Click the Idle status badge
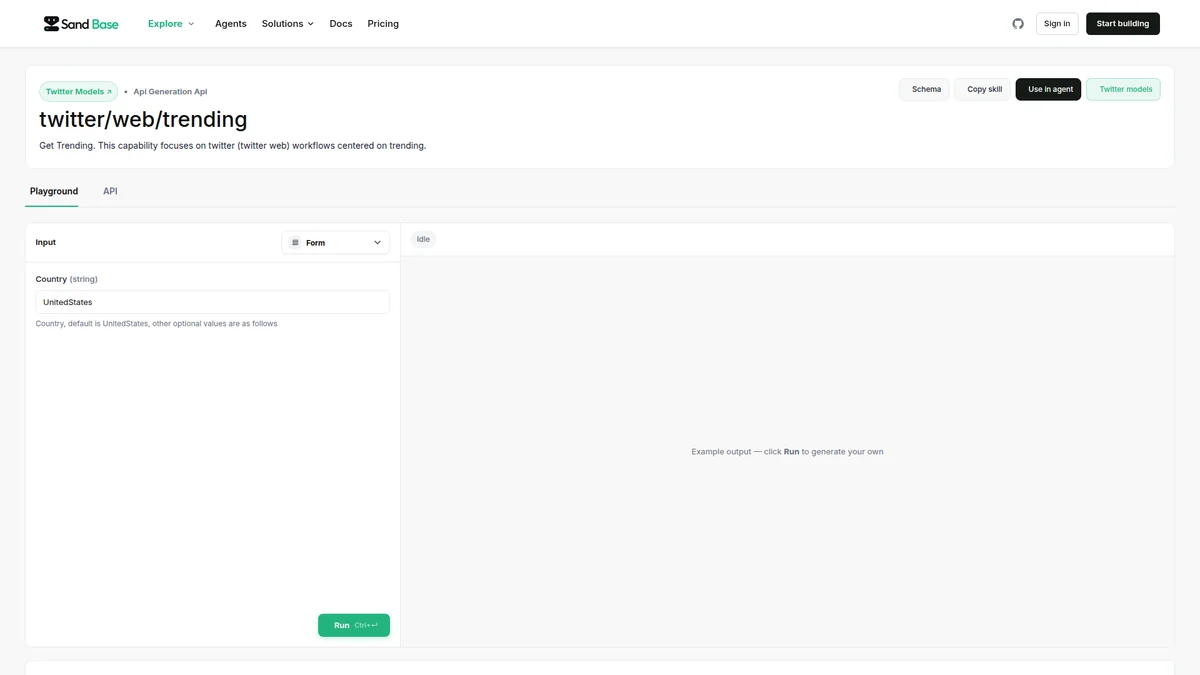The width and height of the screenshot is (1200, 675). tap(423, 239)
